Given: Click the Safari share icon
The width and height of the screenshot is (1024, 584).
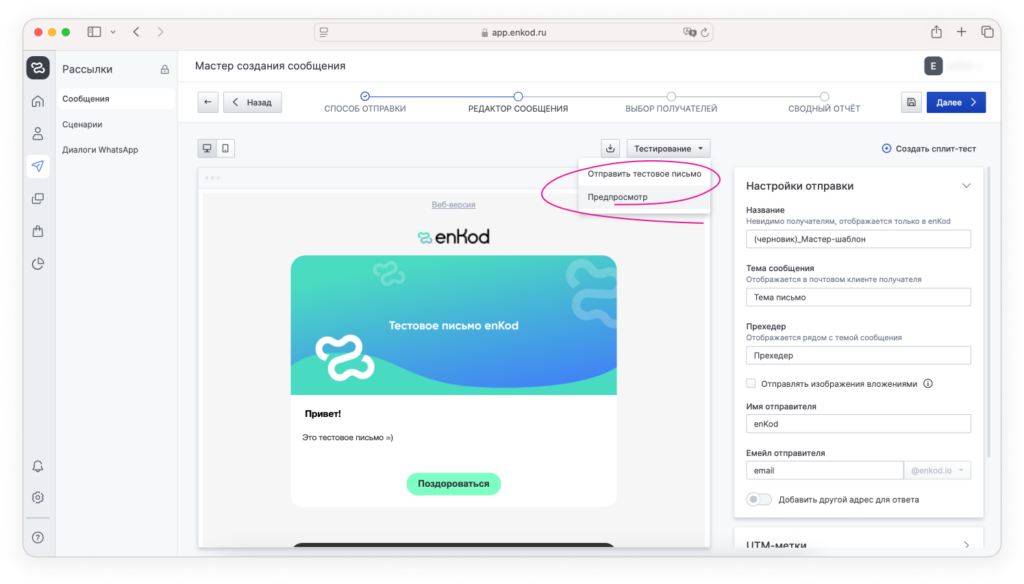Looking at the screenshot, I should pos(936,31).
